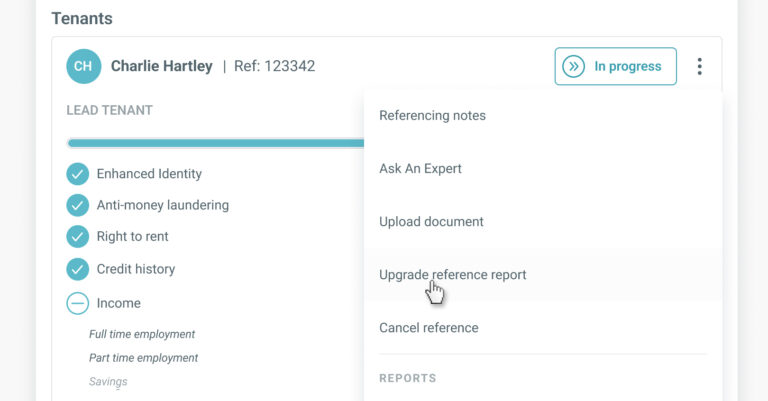Click the In progress status button

tap(616, 66)
